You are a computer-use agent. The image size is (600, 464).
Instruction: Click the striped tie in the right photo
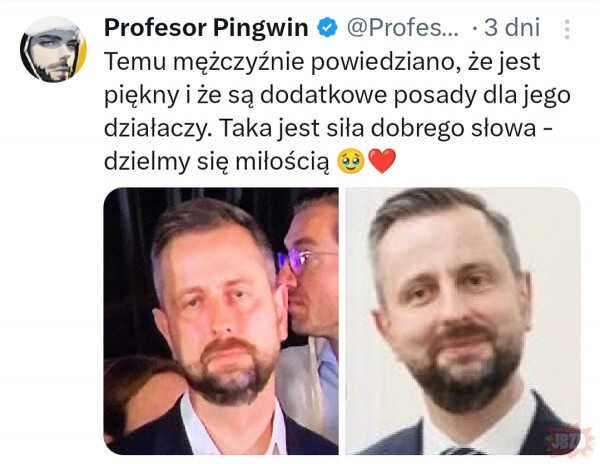coord(462,451)
